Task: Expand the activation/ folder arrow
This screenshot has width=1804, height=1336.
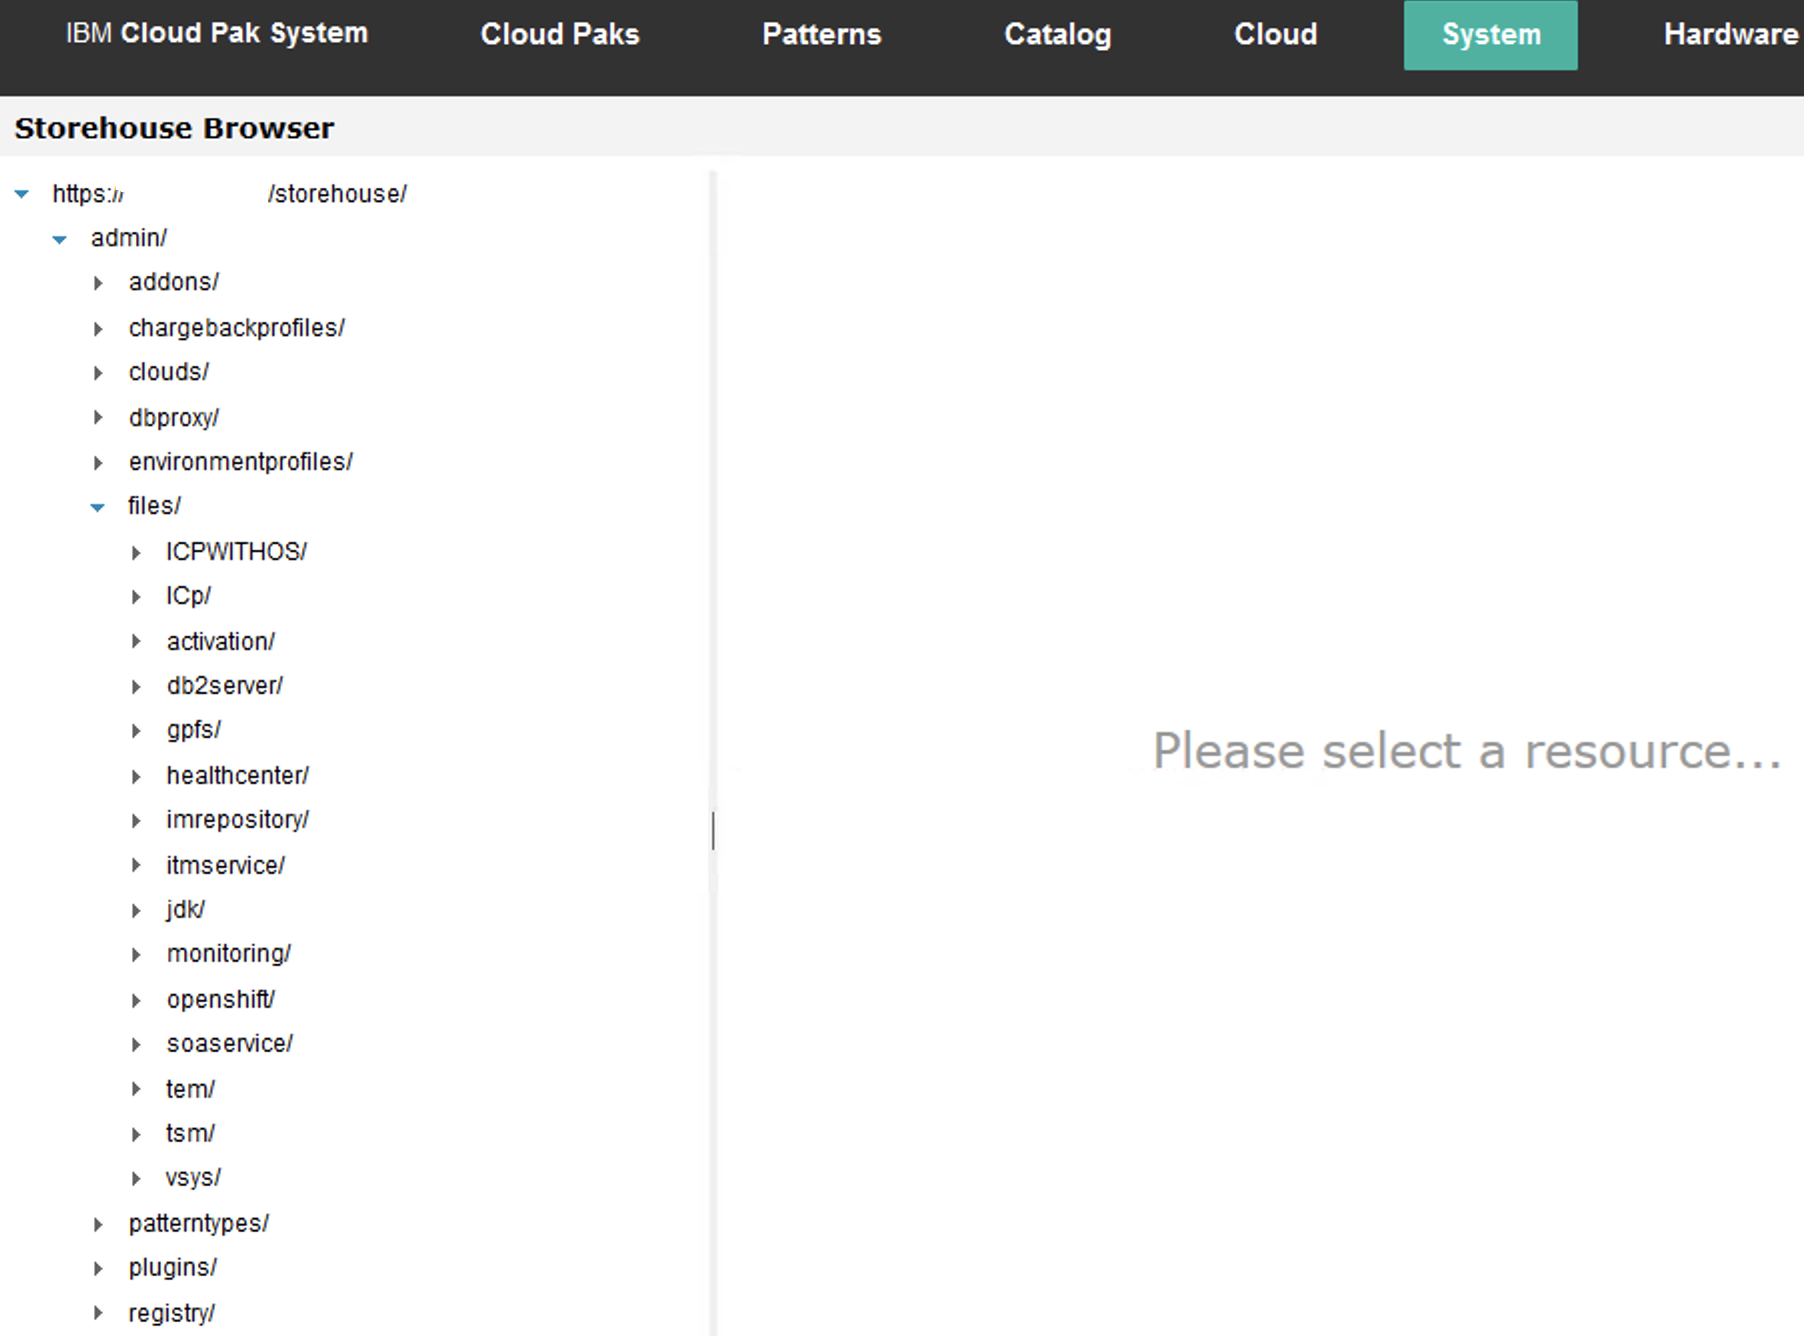Action: point(136,641)
